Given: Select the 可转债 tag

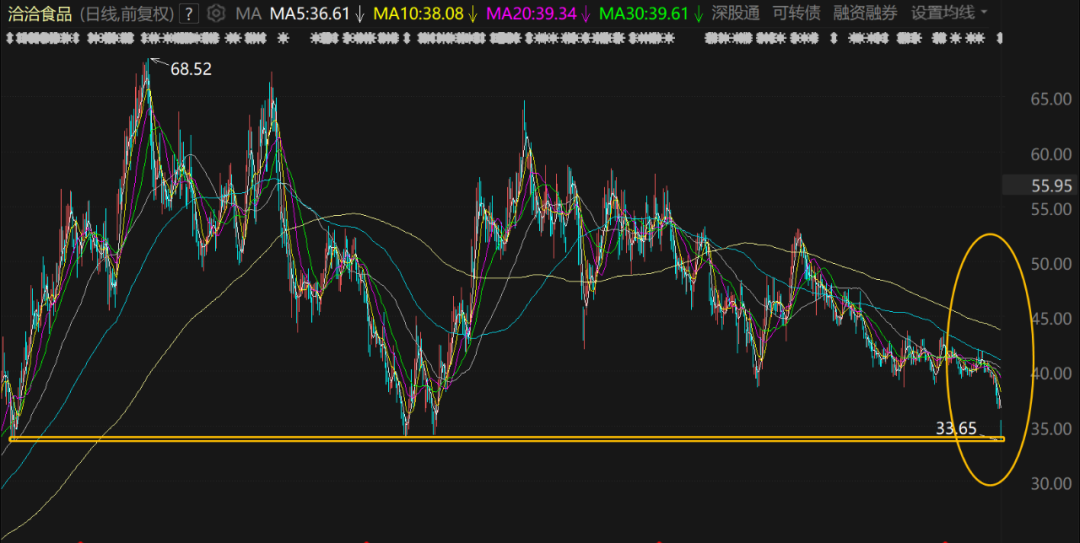Looking at the screenshot, I should [x=796, y=14].
